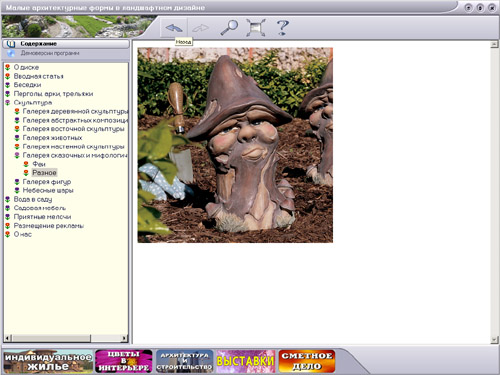Viewport: 500px width, 375px height.
Task: Click the flower icon beside Галерея деревянной скульптуры
Action: [17, 111]
